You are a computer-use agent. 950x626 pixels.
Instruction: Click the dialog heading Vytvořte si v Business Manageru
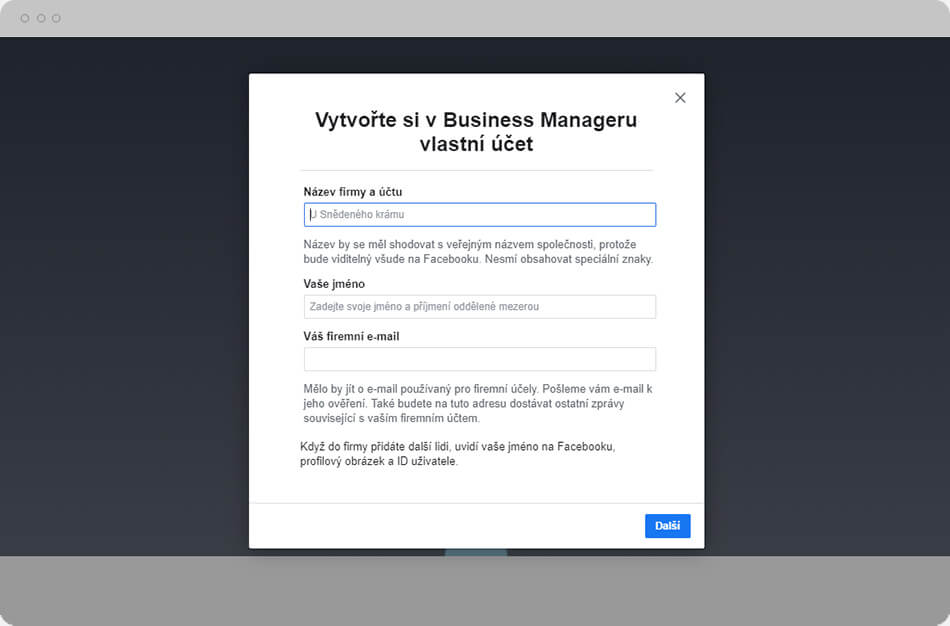(476, 132)
